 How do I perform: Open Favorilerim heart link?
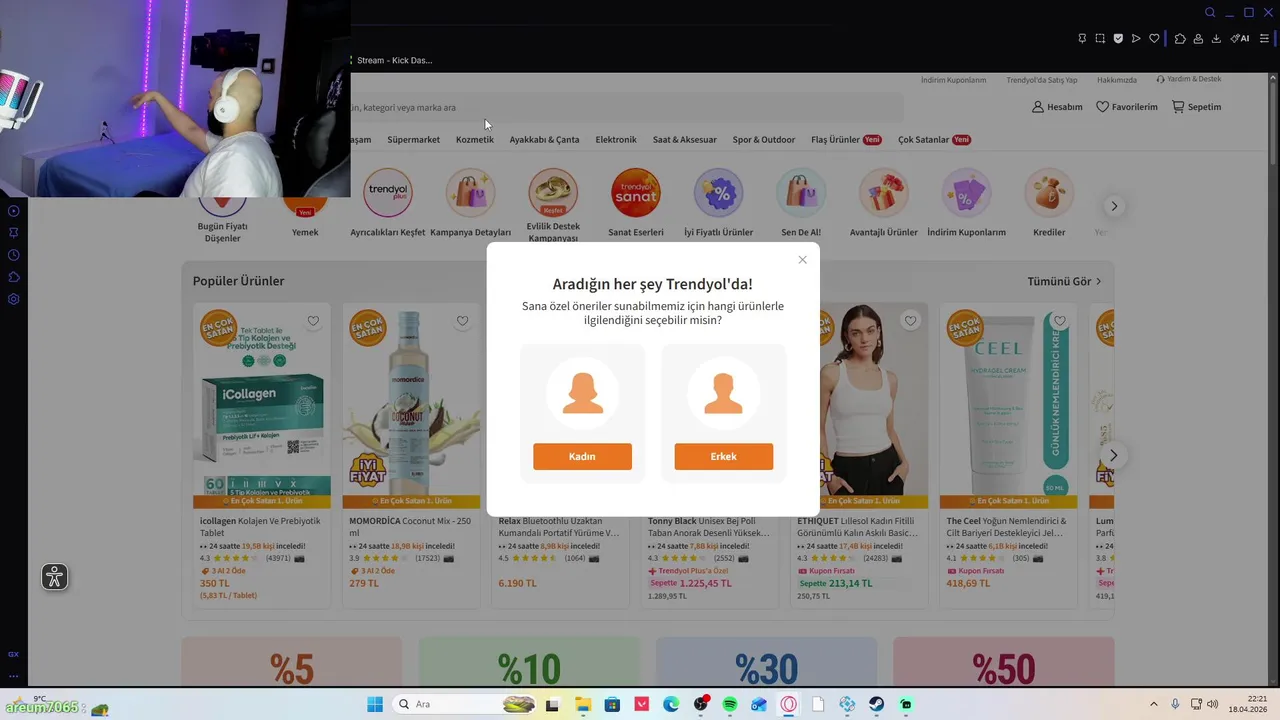[x=1126, y=107]
